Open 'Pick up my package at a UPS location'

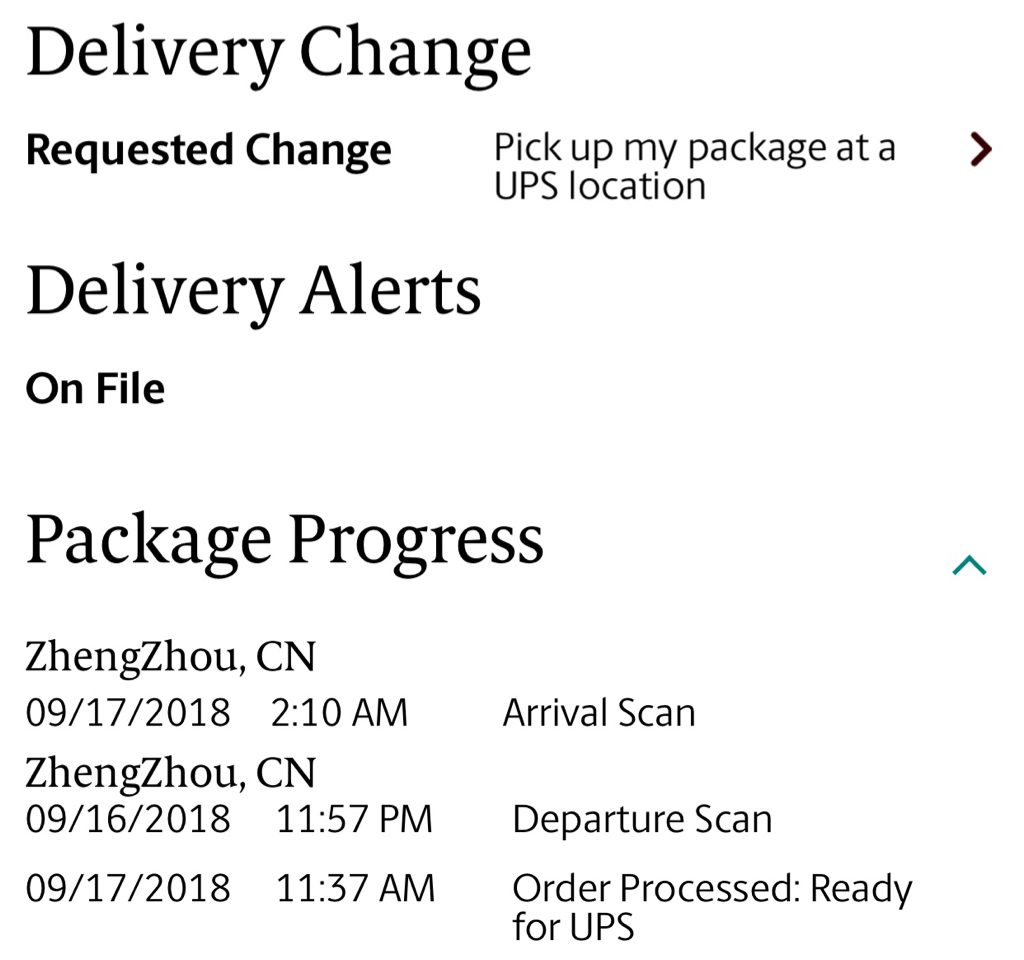[x=694, y=167]
